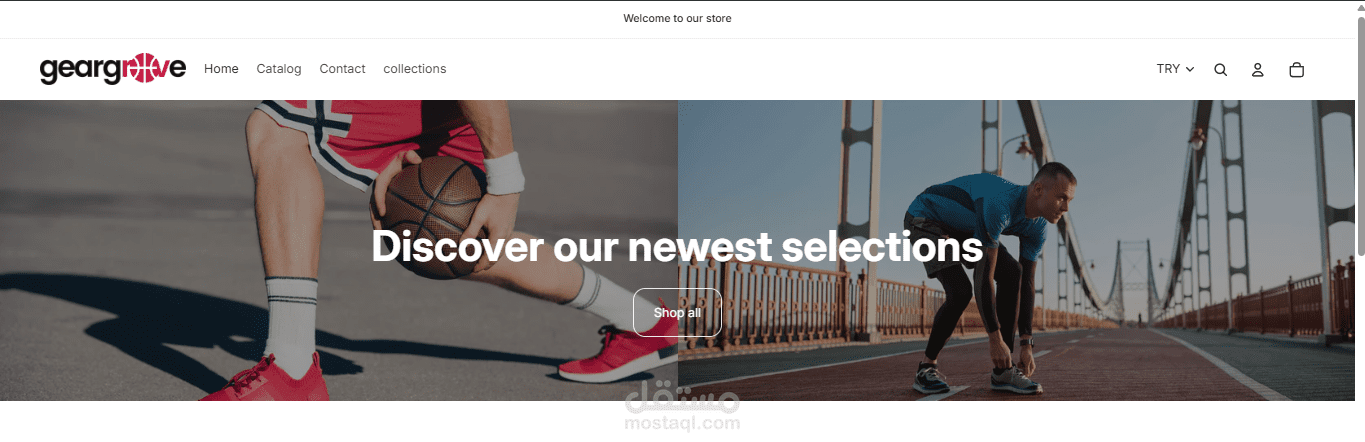The image size is (1365, 442).
Task: Click the mostaql.com watermark
Action: pos(683,412)
